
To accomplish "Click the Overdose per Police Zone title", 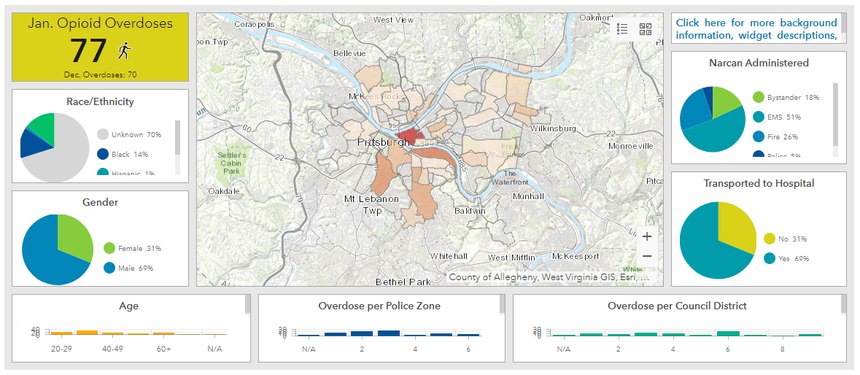I will click(379, 306).
